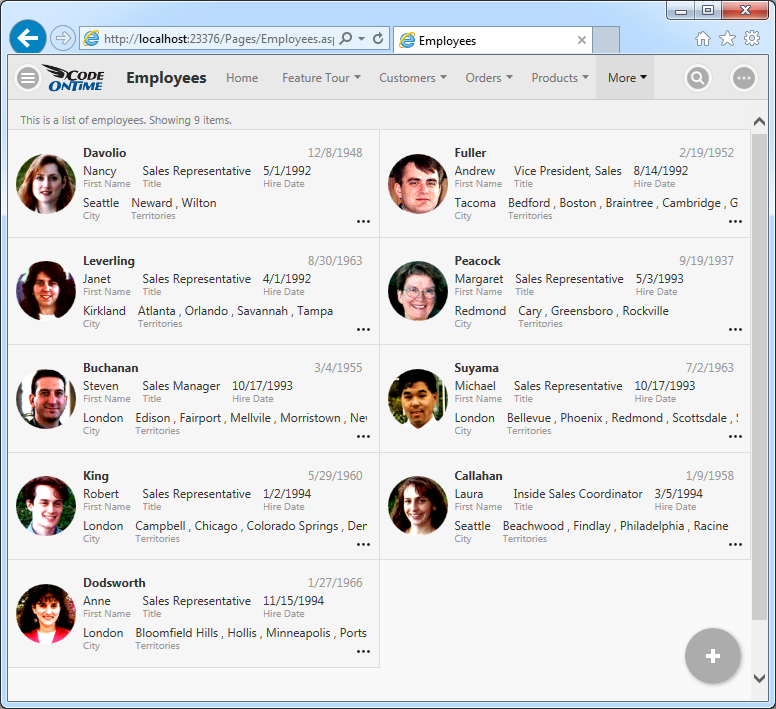Click hire date 11/15/1994
This screenshot has width=776, height=709.
(x=293, y=601)
